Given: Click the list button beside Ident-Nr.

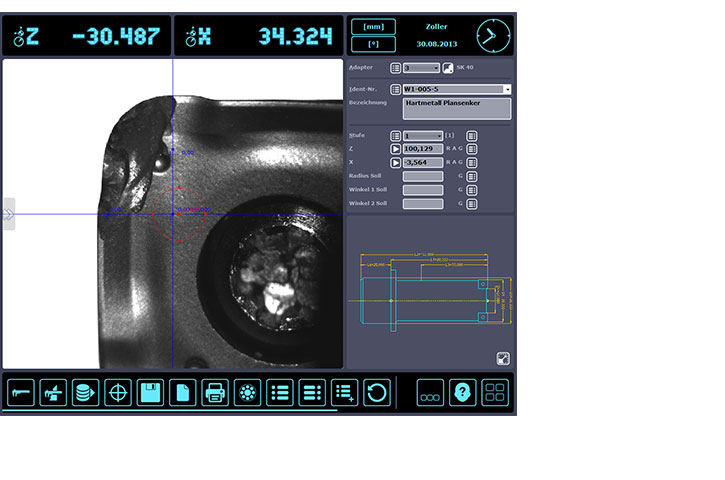Looking at the screenshot, I should click(x=396, y=90).
